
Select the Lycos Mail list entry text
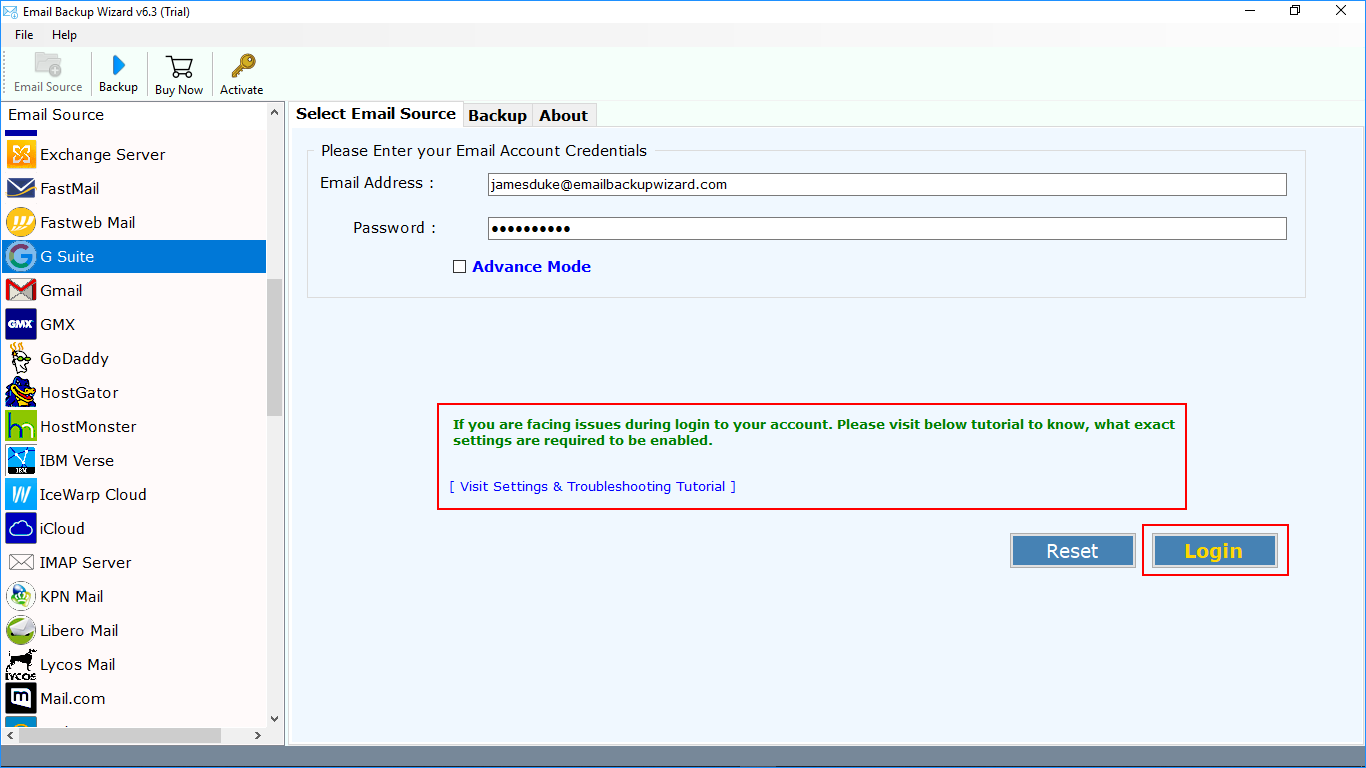78,665
